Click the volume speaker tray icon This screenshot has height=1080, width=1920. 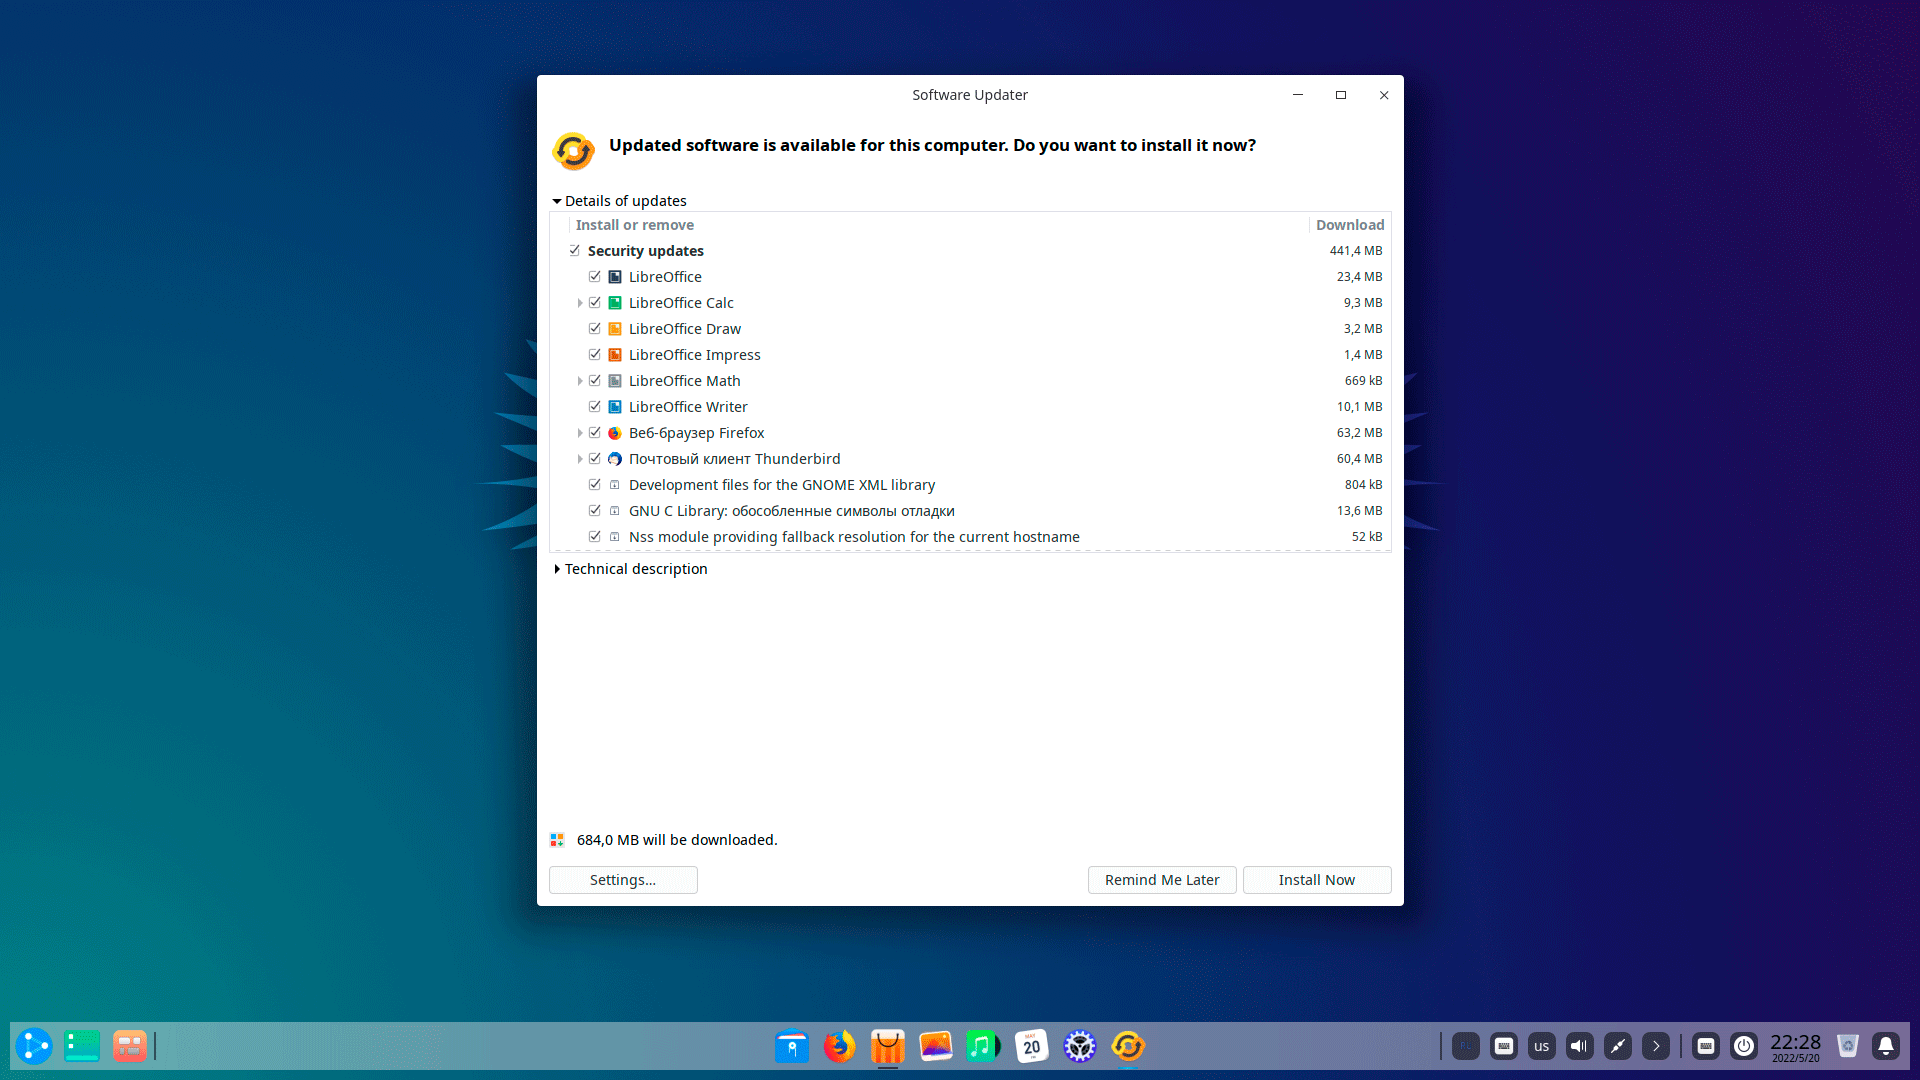click(1579, 1046)
